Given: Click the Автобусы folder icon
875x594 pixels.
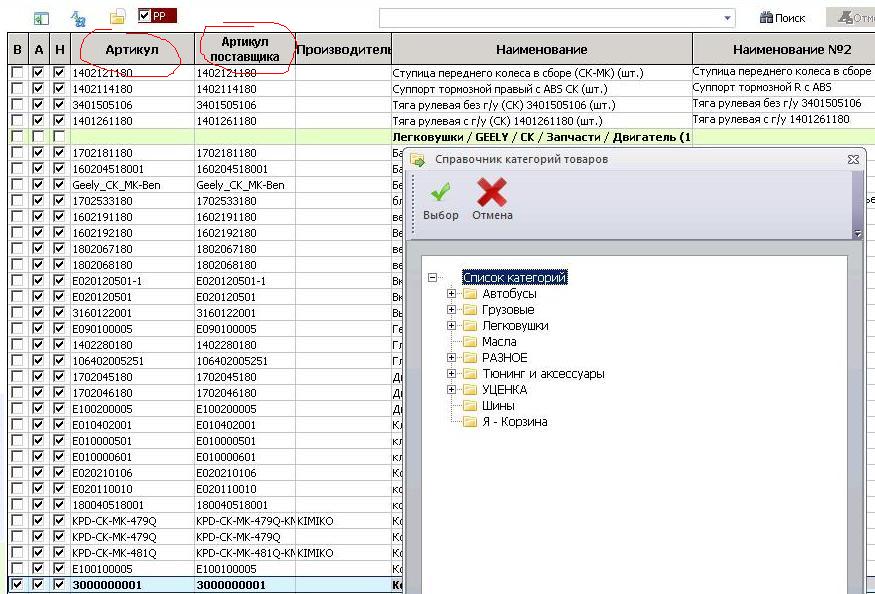Looking at the screenshot, I should click(x=470, y=294).
